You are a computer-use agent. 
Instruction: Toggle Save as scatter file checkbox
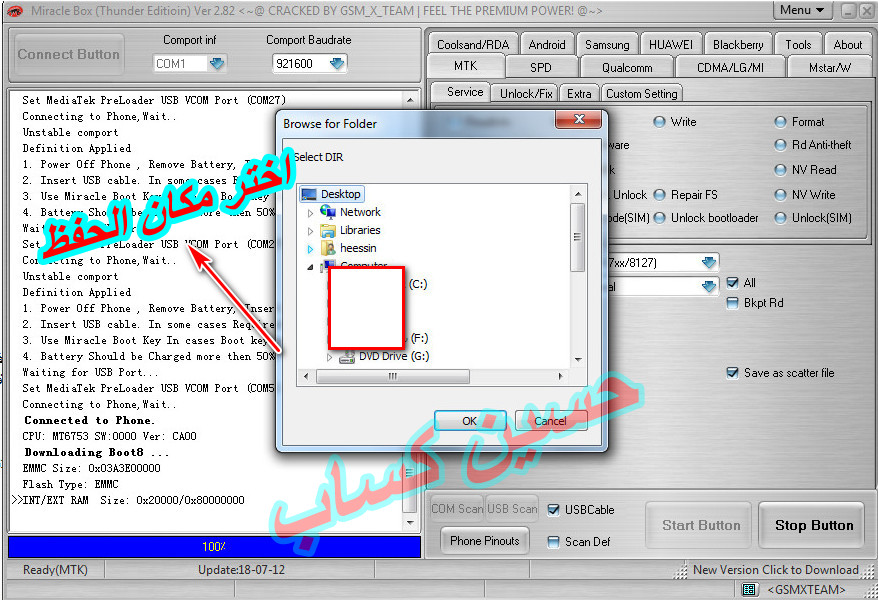(x=732, y=373)
